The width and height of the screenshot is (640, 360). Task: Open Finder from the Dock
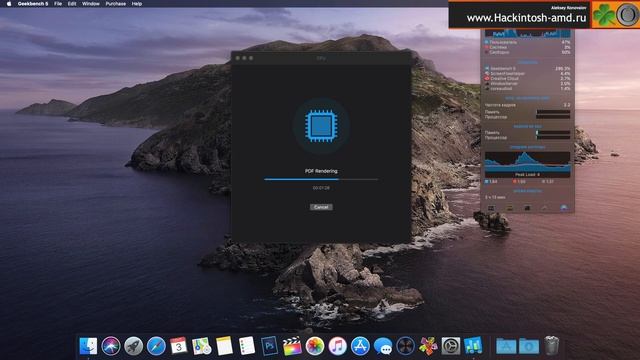[88, 346]
